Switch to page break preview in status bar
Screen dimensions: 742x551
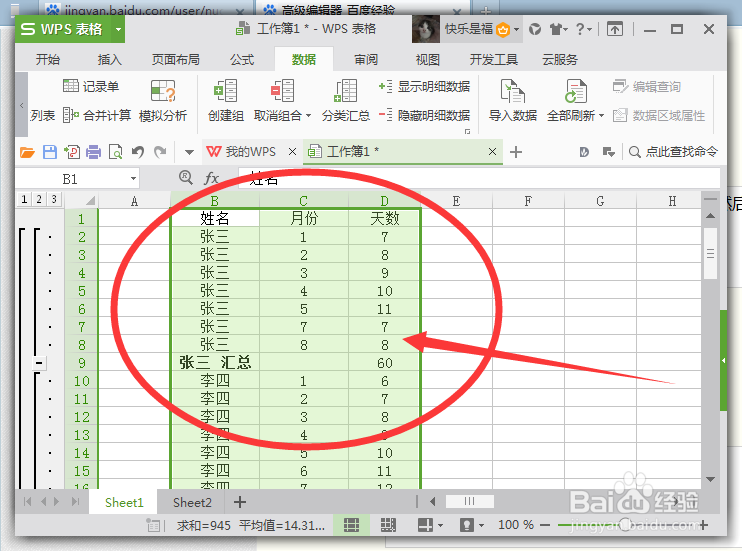388,524
